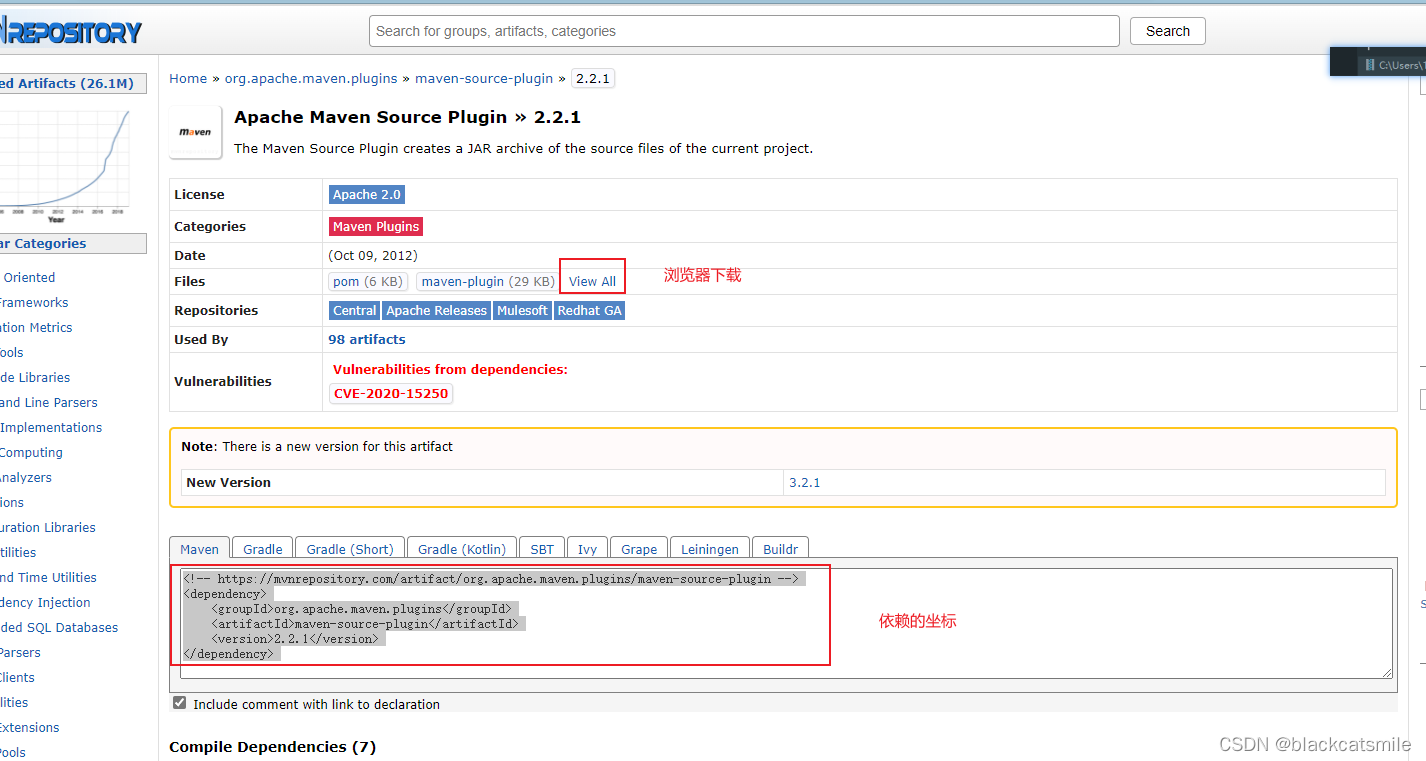
Task: Toggle Include comment with link checkbox
Action: [x=179, y=703]
